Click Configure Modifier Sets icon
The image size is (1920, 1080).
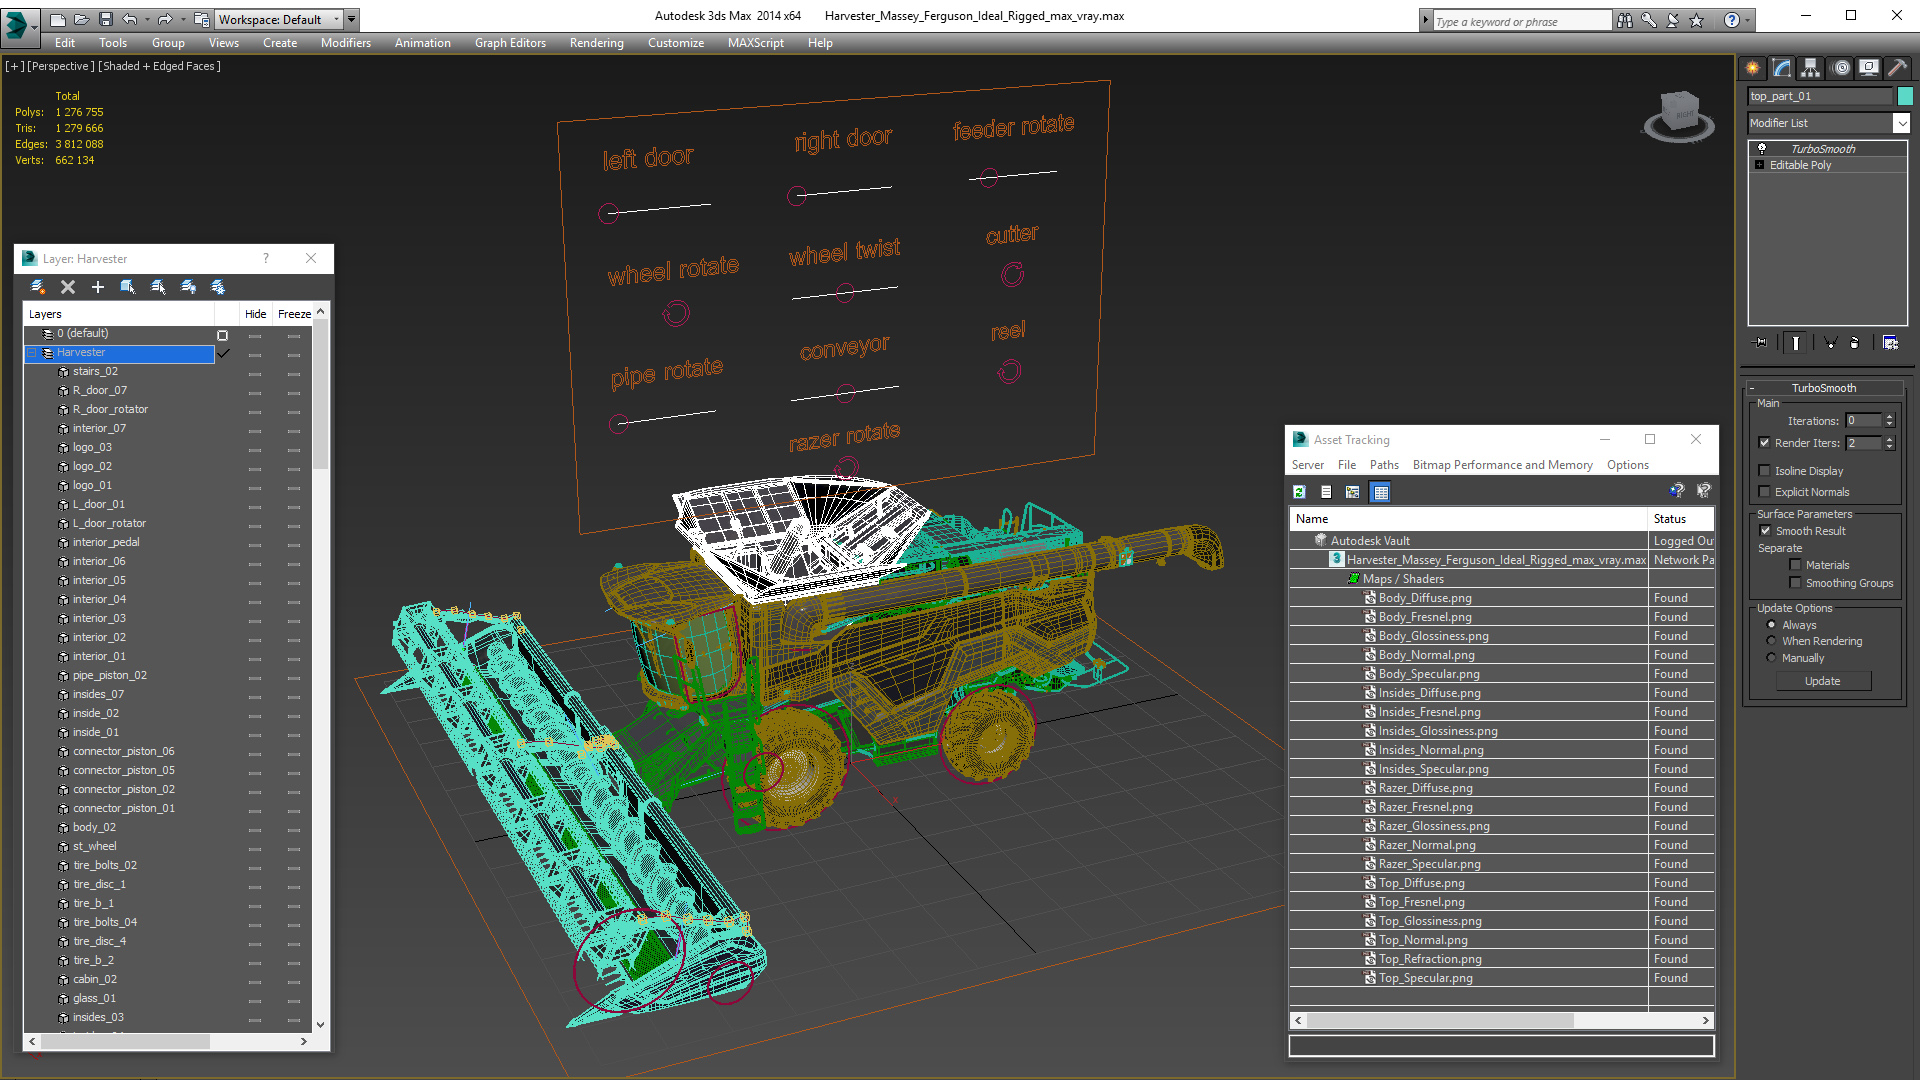[x=1890, y=343]
